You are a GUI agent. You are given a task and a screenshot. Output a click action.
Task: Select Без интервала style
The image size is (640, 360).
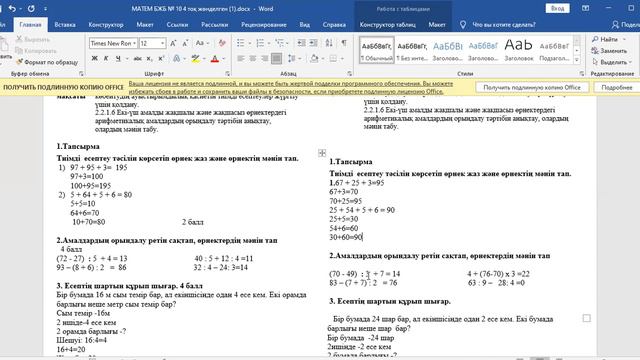[412, 50]
